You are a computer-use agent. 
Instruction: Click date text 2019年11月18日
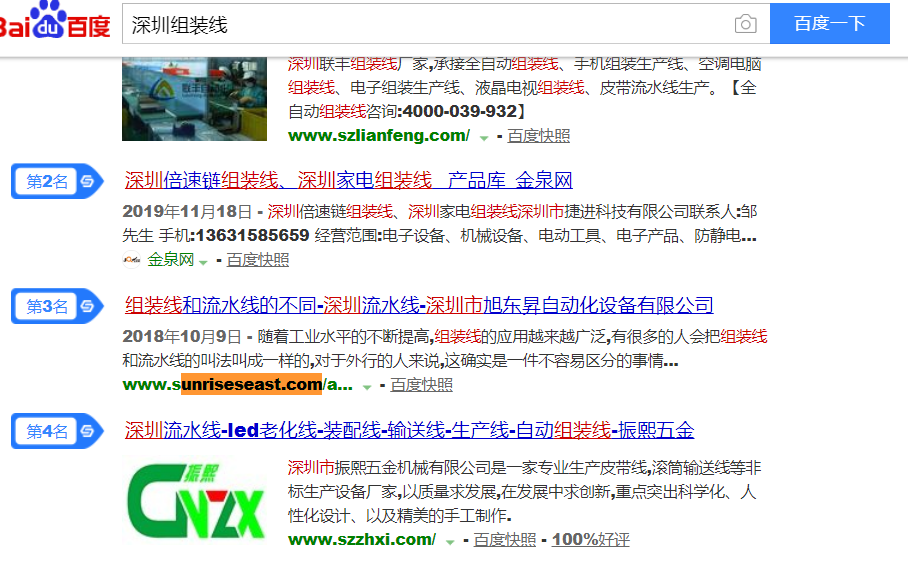click(x=187, y=211)
